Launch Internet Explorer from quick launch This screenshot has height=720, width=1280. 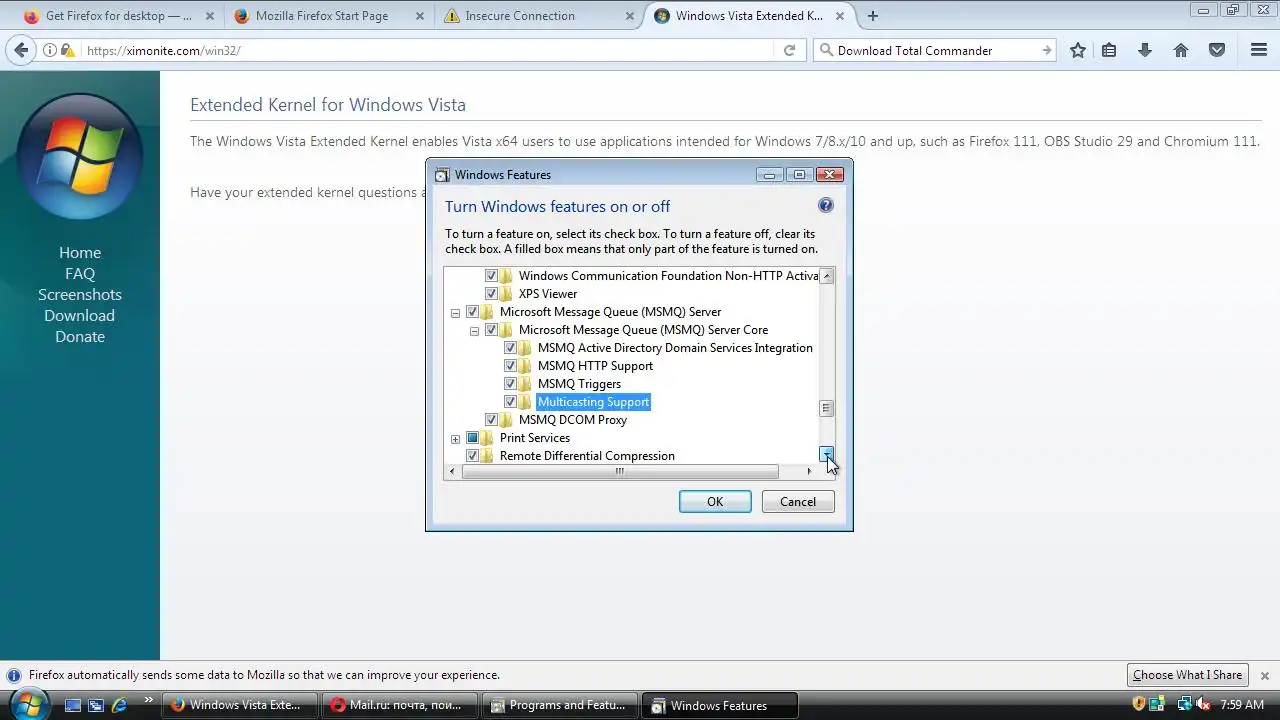click(119, 705)
